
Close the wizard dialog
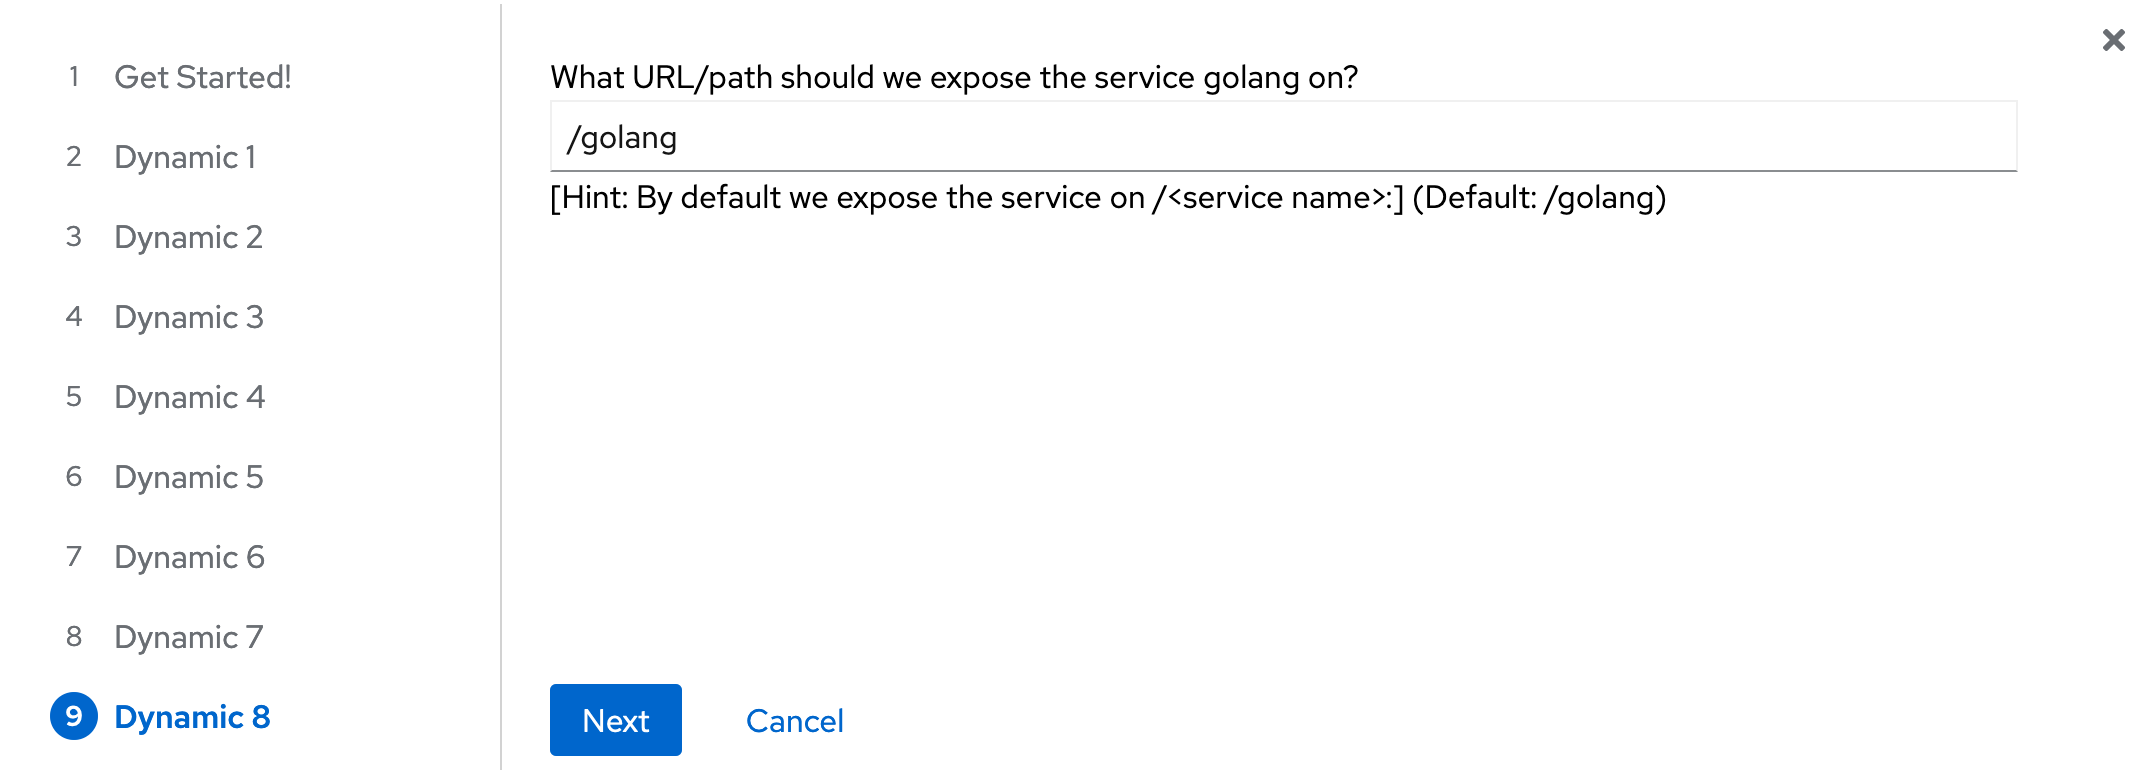[x=2112, y=41]
